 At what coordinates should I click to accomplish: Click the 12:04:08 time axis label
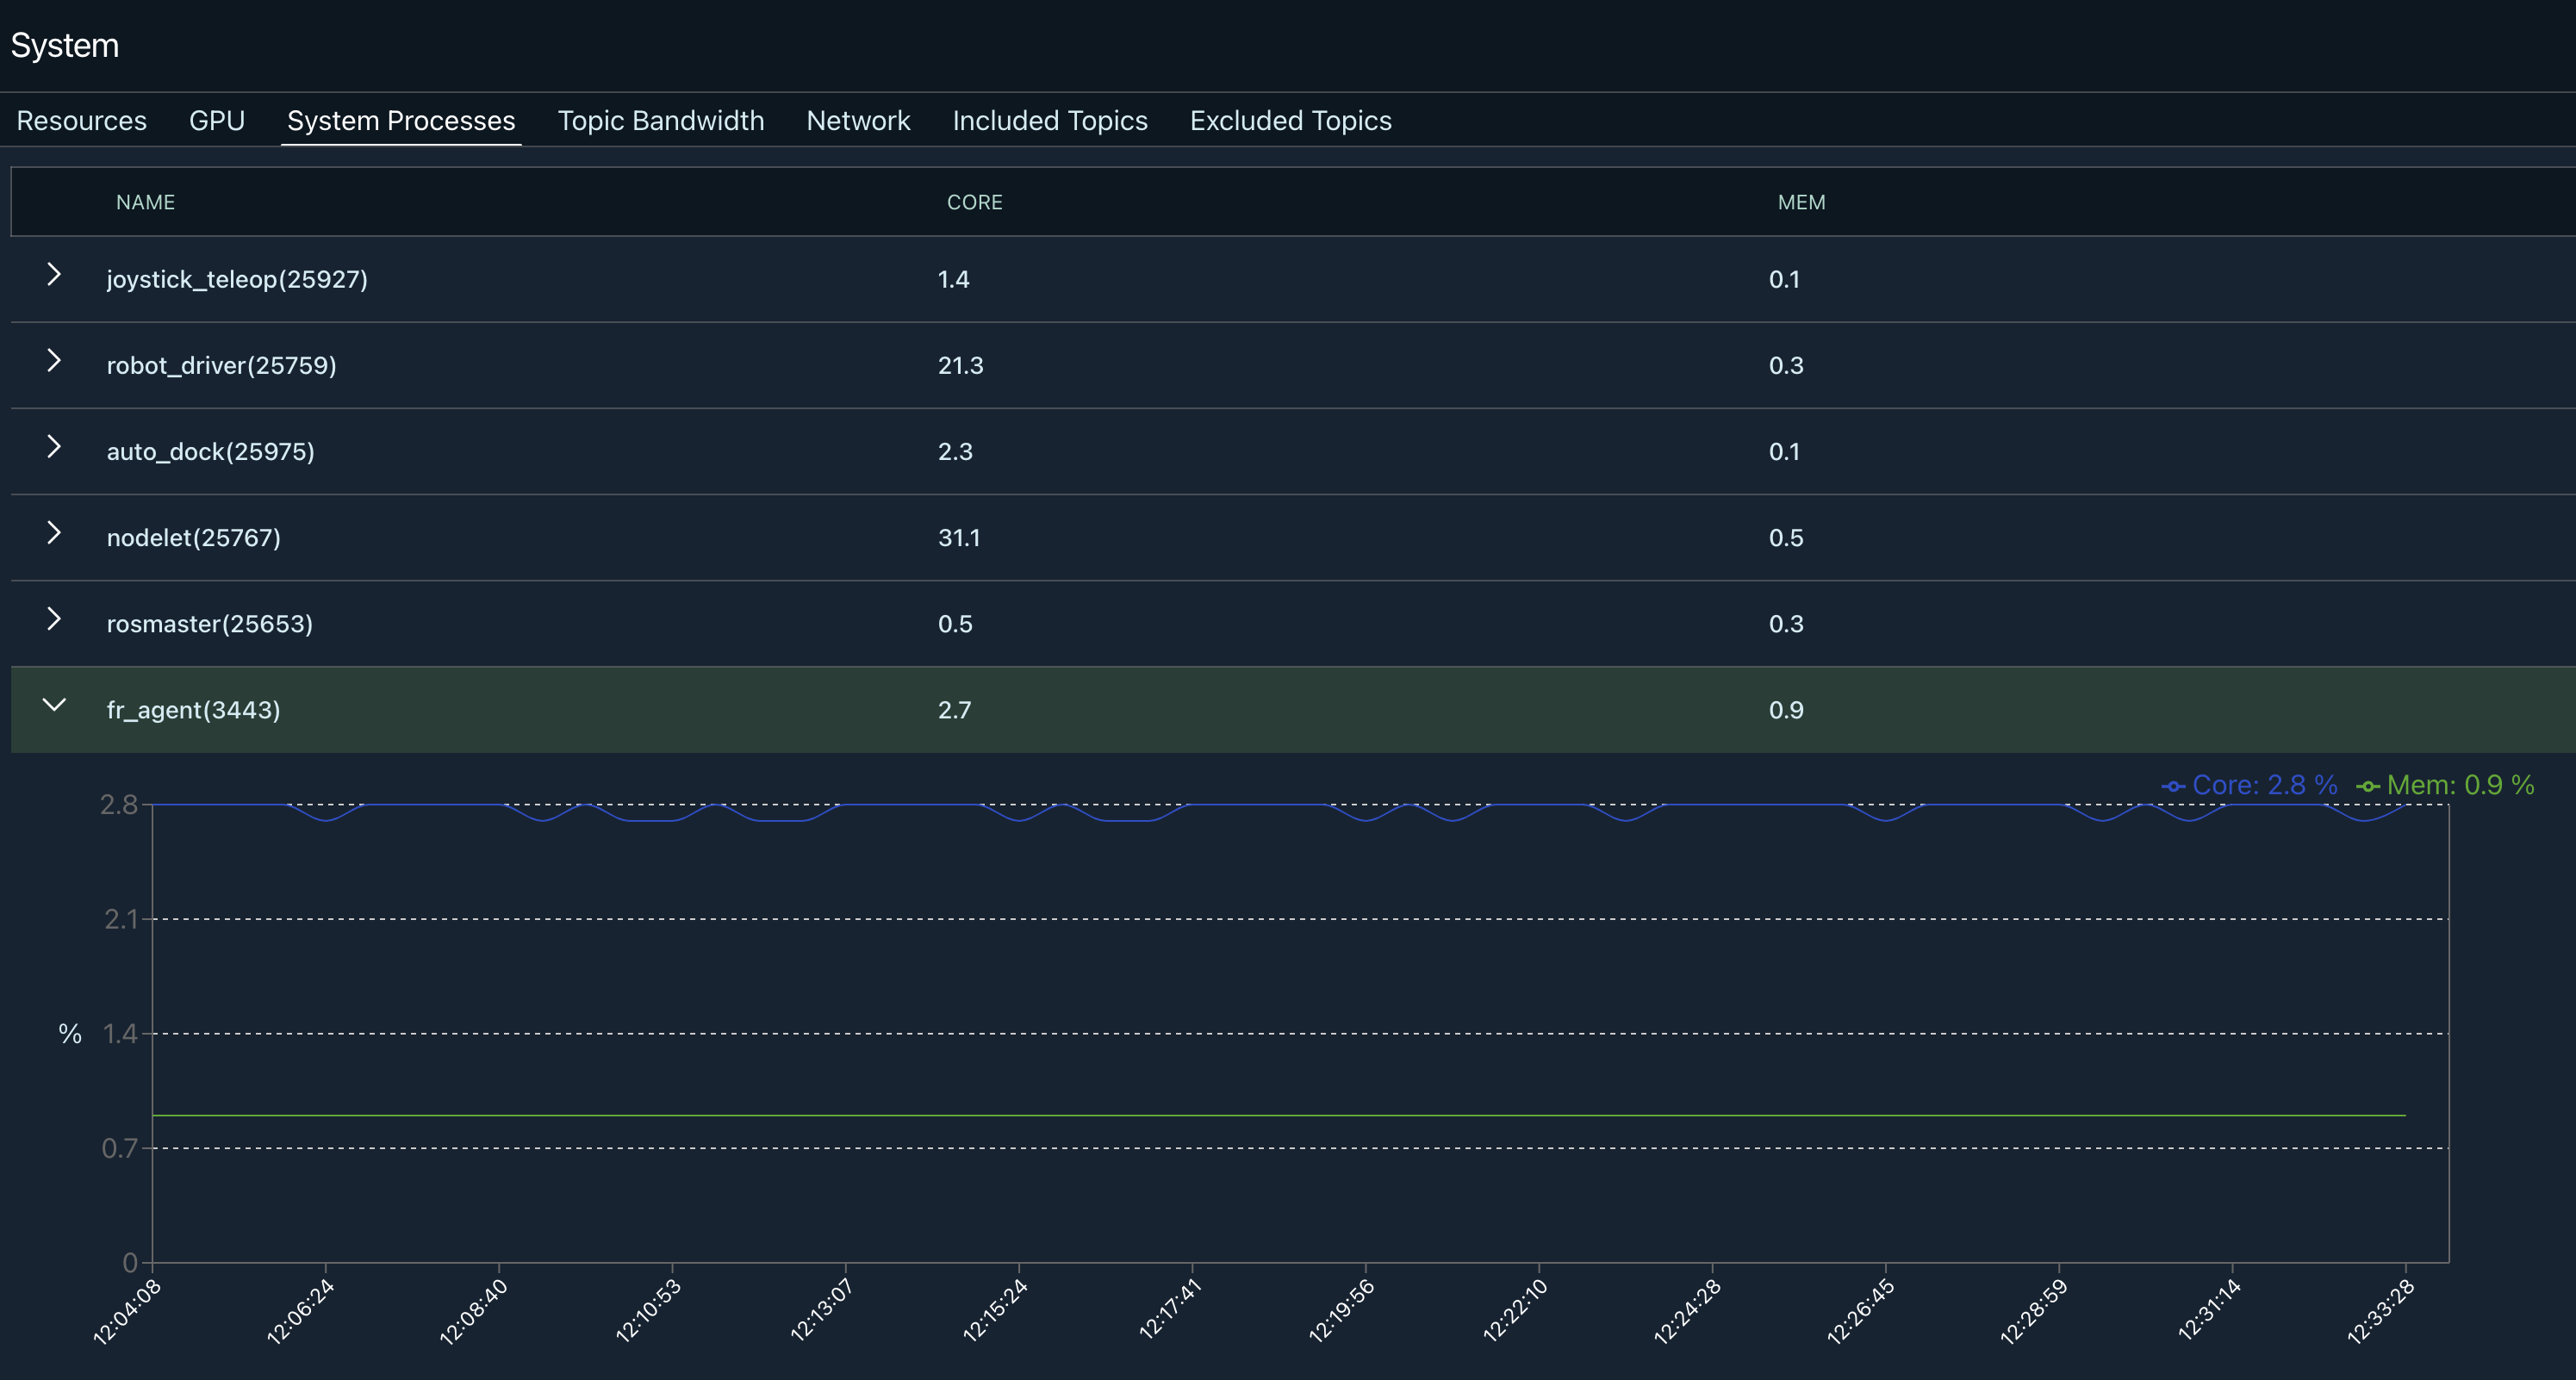[x=127, y=1312]
